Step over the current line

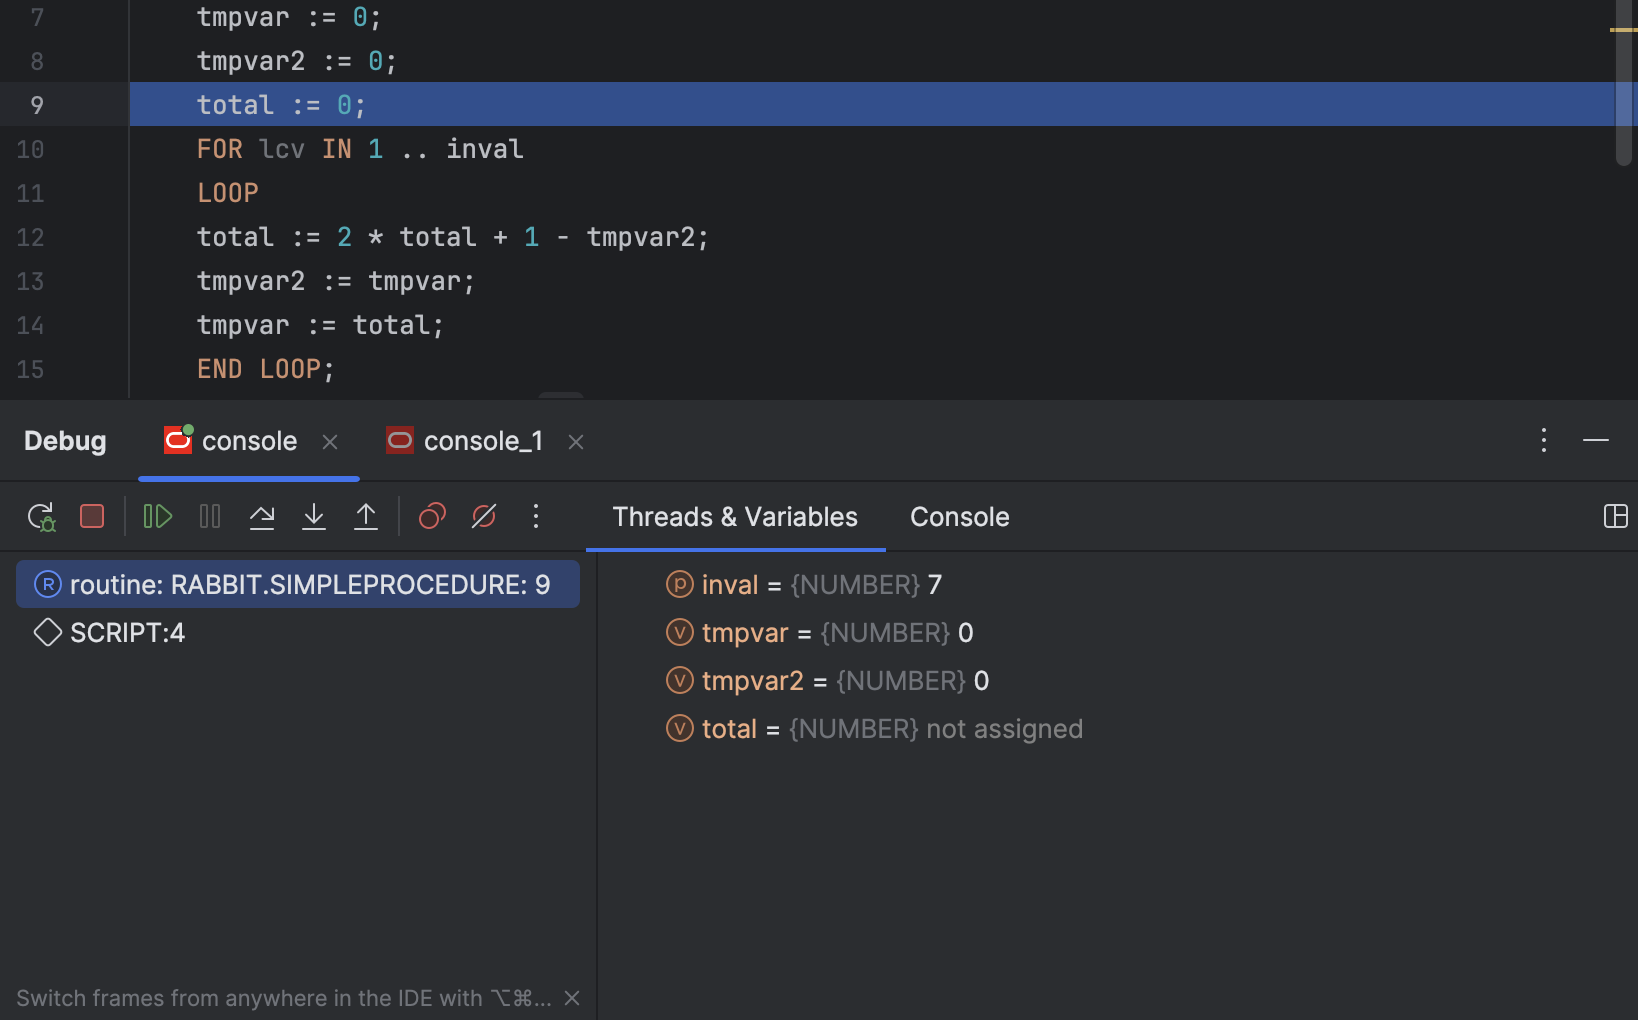pos(262,516)
